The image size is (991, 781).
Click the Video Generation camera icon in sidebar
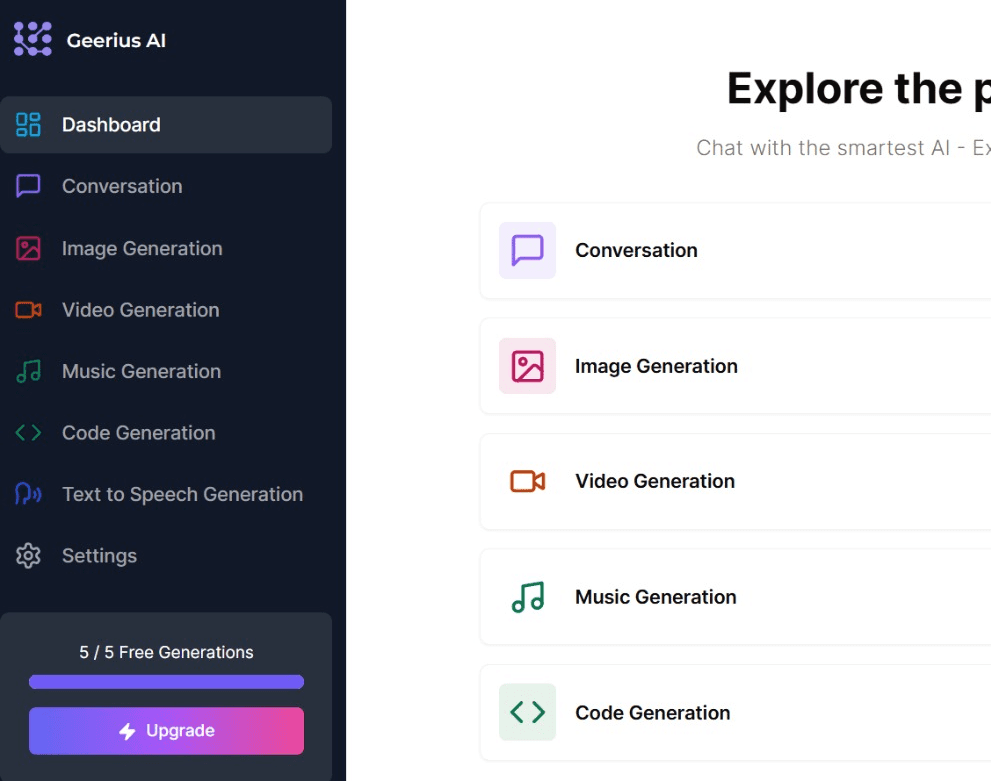tap(28, 310)
